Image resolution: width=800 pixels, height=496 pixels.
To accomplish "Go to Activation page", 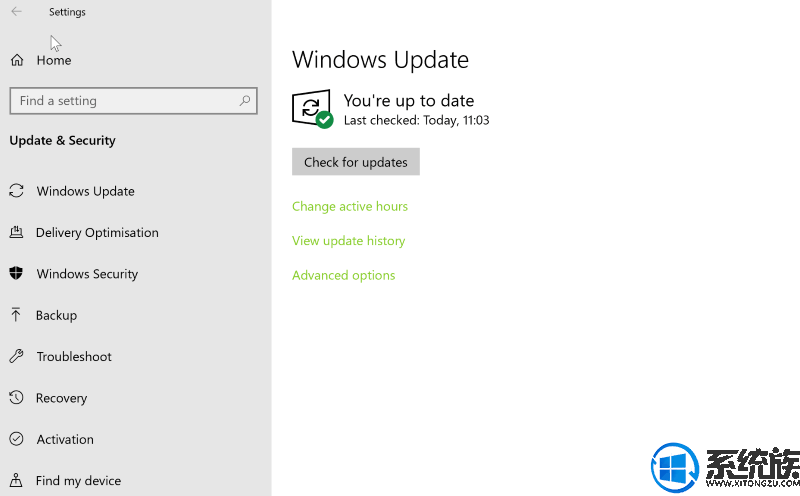I will pyautogui.click(x=65, y=439).
